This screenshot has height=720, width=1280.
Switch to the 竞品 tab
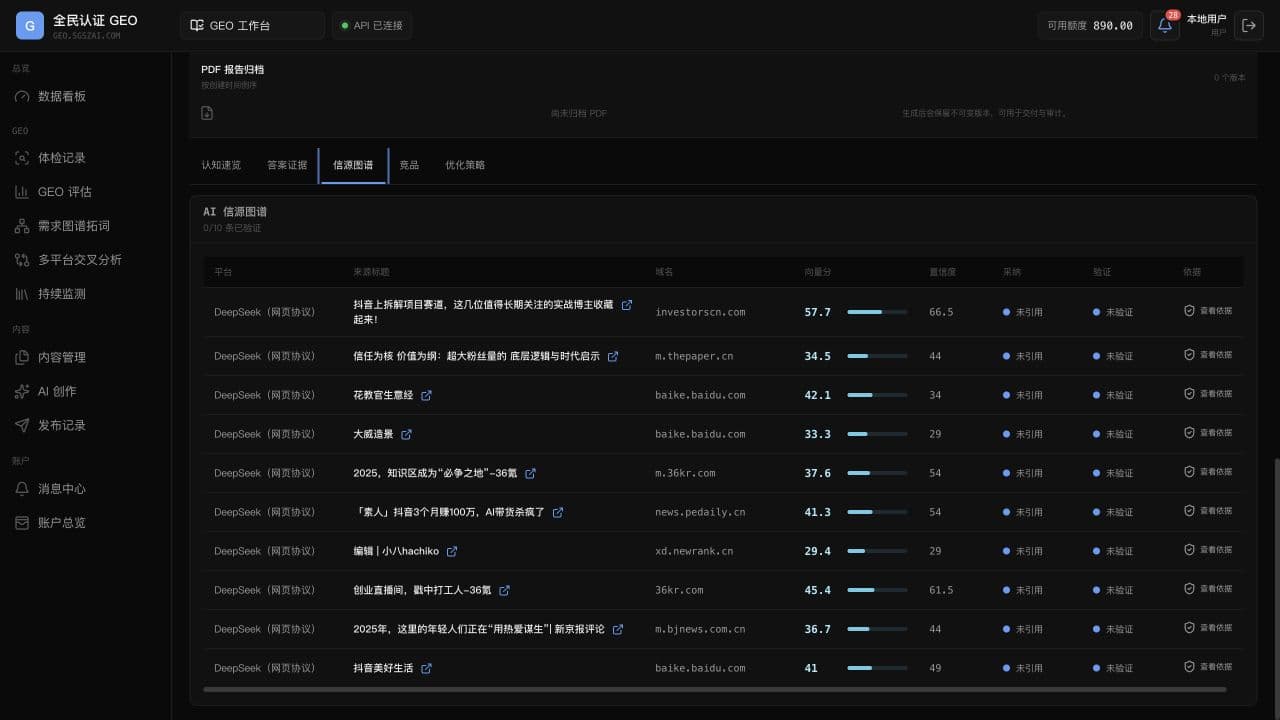coord(409,165)
